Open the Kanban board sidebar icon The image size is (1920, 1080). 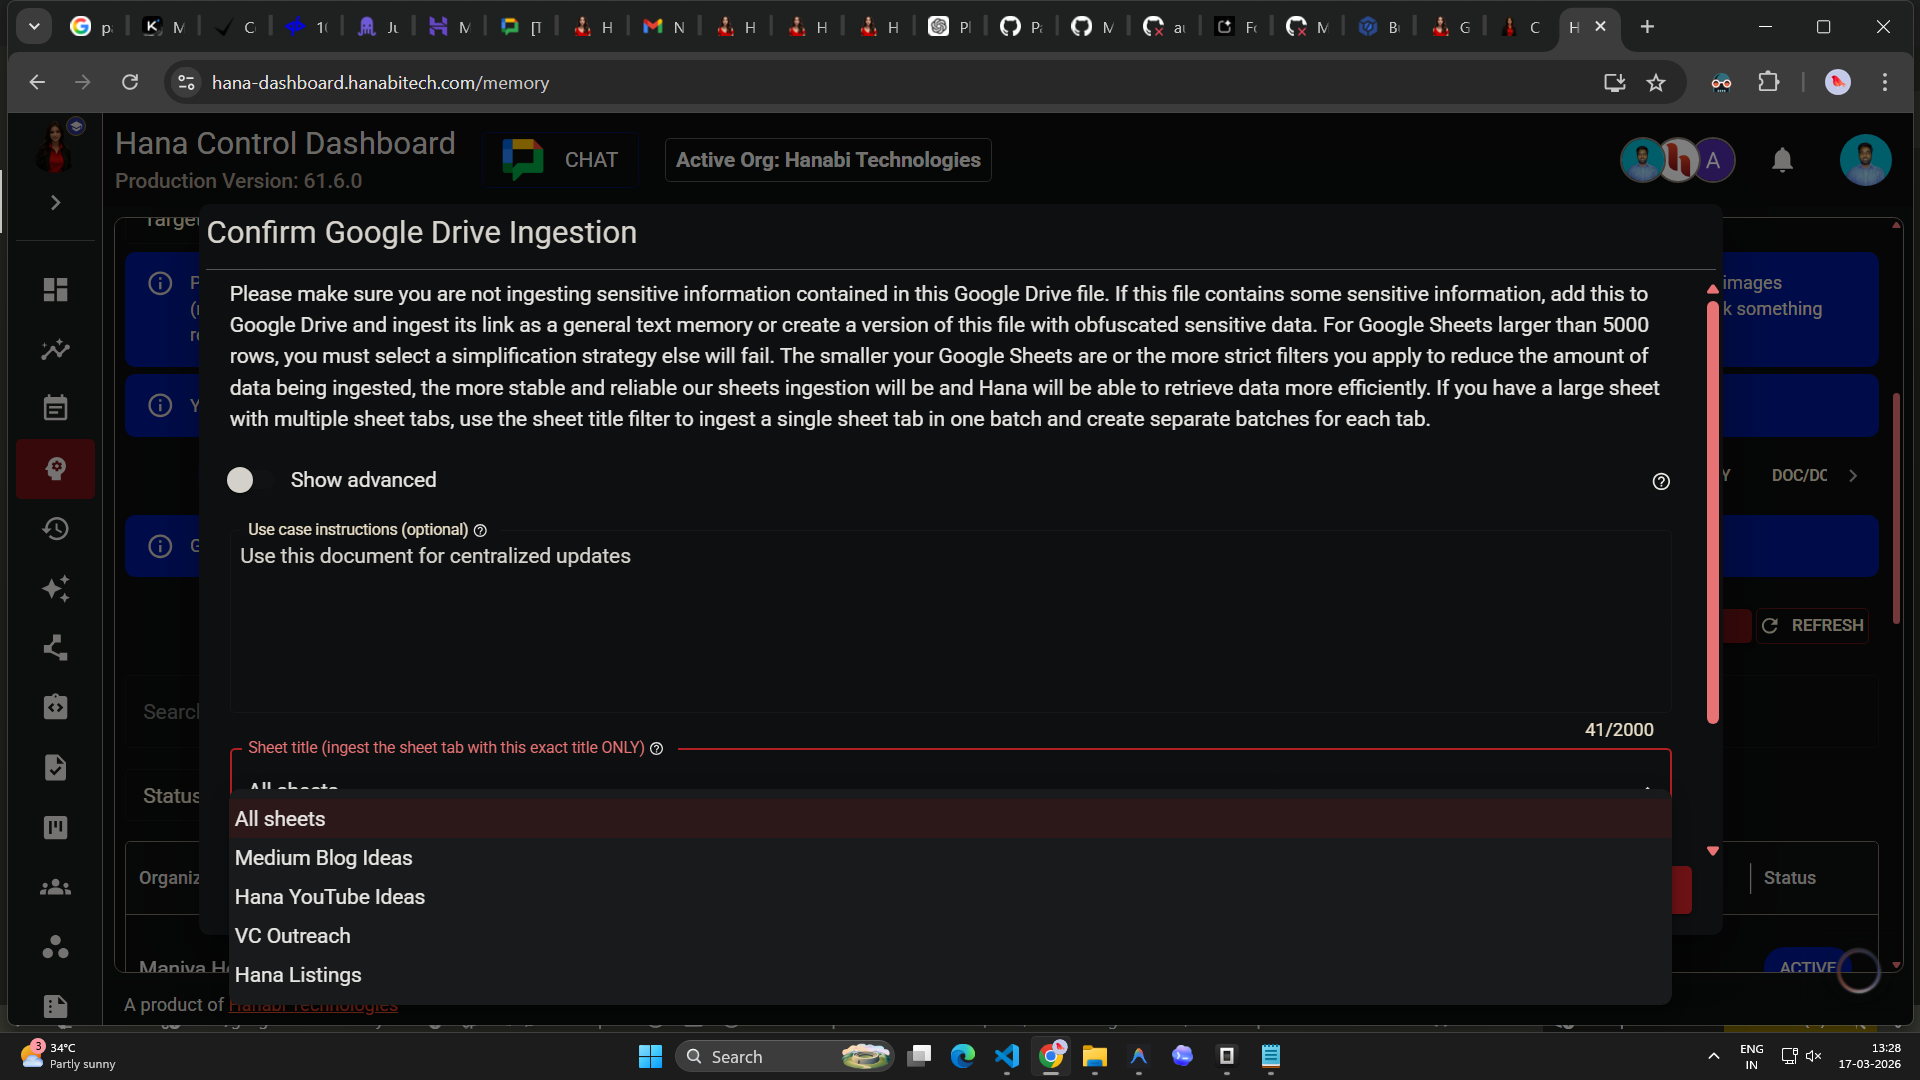[x=55, y=827]
